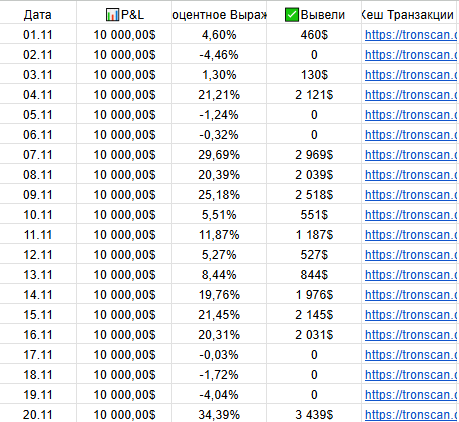Select the 4,60% cell
The width and height of the screenshot is (459, 422).
[x=219, y=34]
